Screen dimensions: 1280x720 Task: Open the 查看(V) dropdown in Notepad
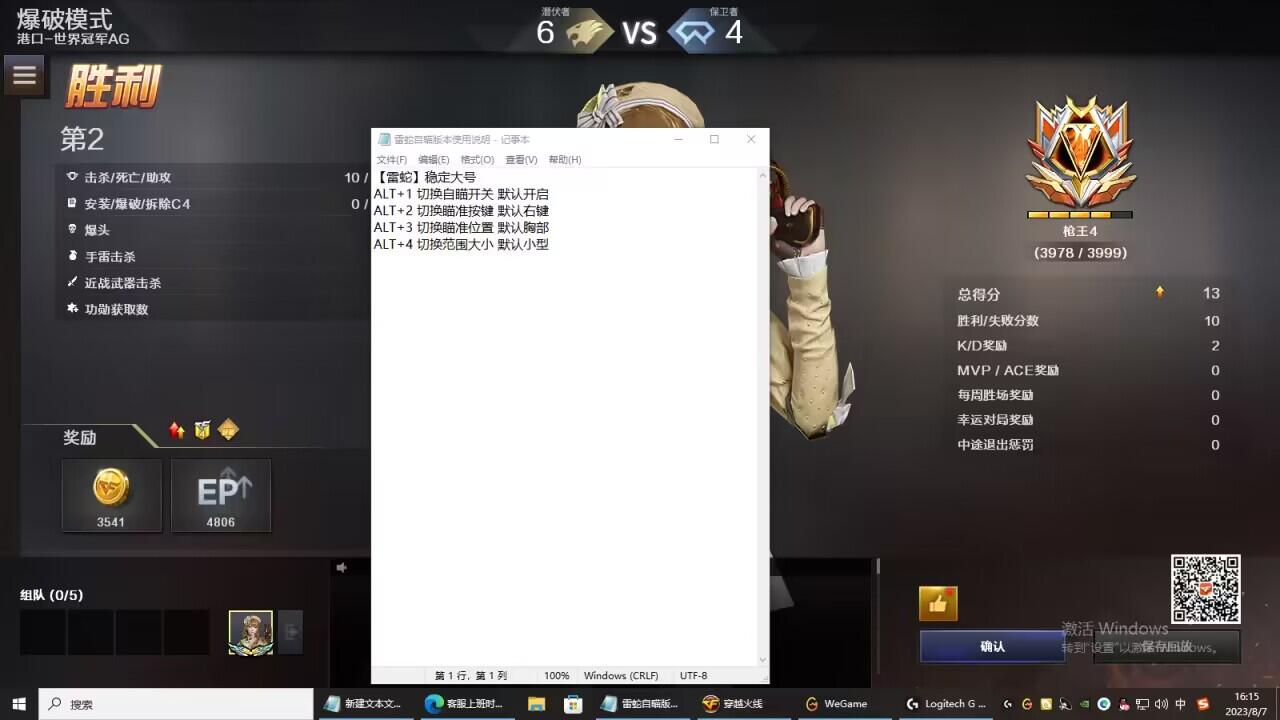coord(520,159)
